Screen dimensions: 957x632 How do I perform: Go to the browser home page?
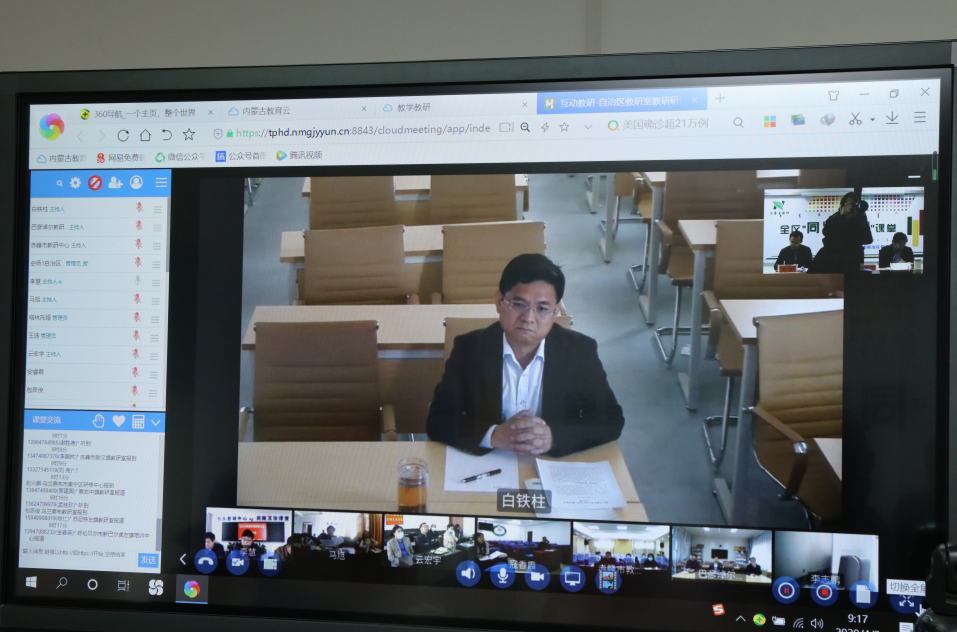[x=145, y=135]
